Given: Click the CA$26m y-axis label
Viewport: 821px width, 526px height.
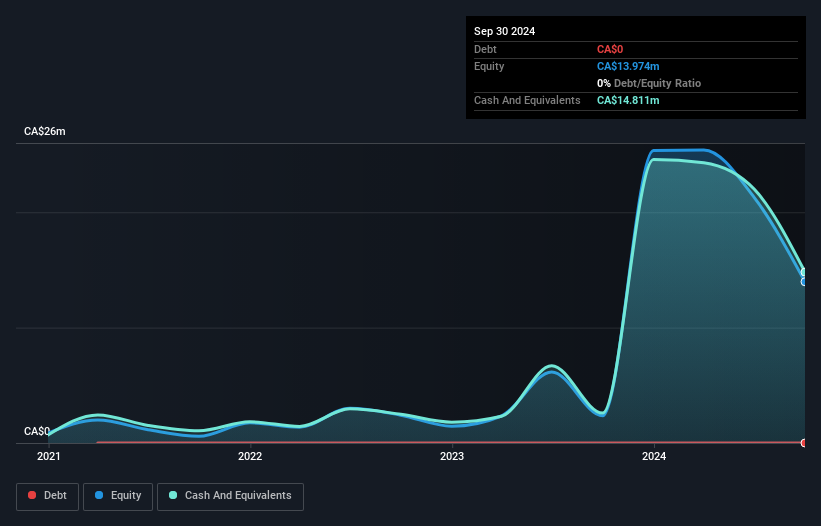Looking at the screenshot, I should coord(45,131).
